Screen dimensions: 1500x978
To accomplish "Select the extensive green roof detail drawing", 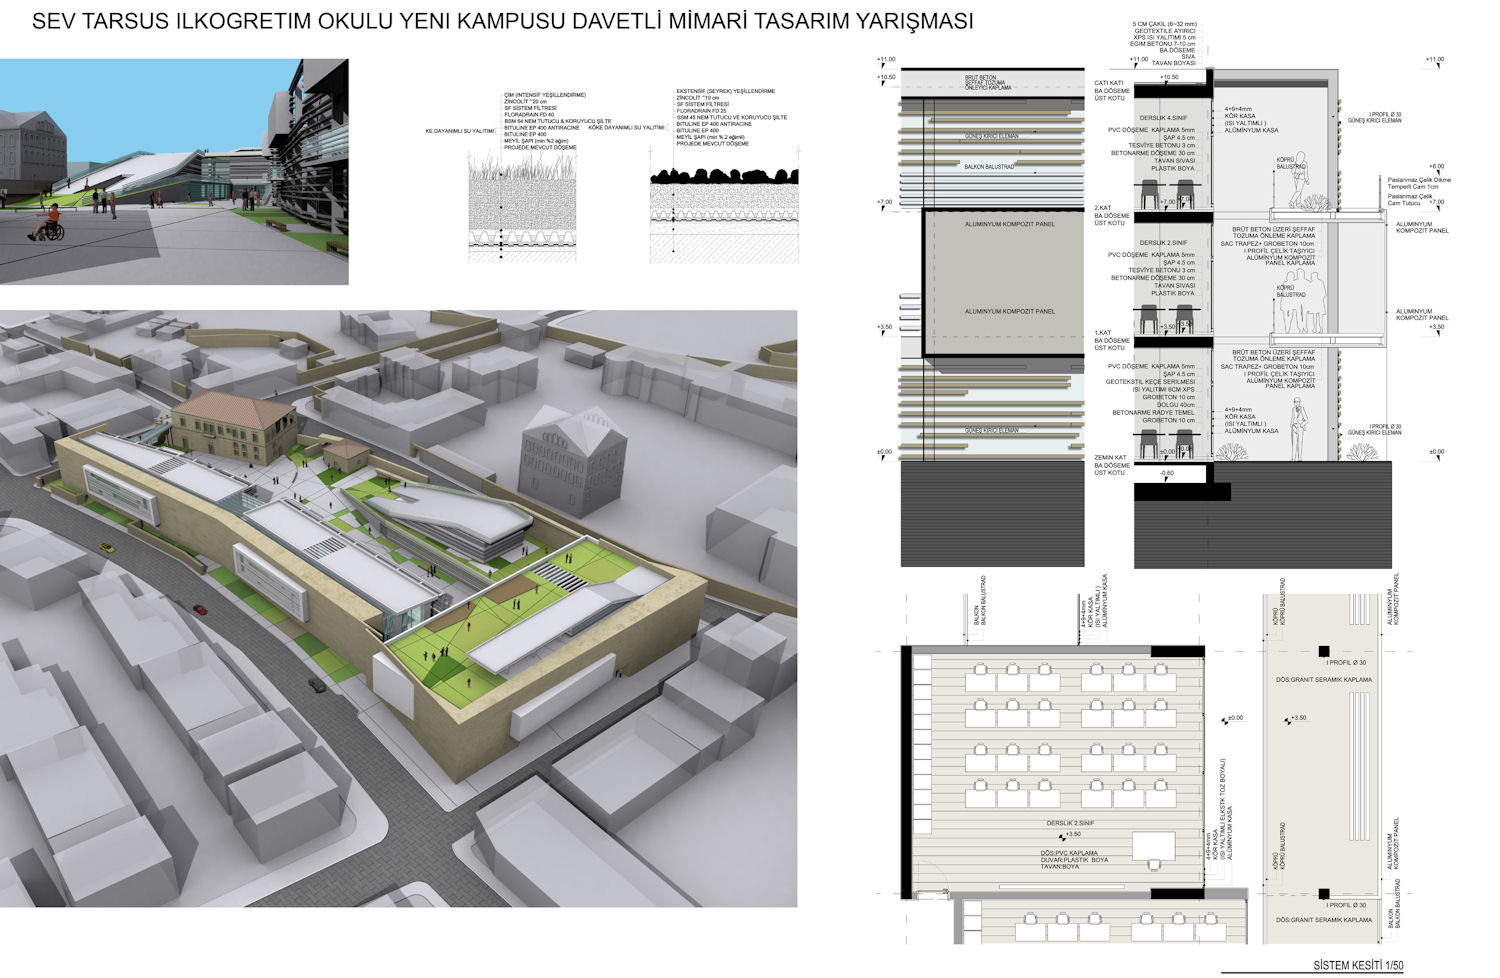I will 724,215.
